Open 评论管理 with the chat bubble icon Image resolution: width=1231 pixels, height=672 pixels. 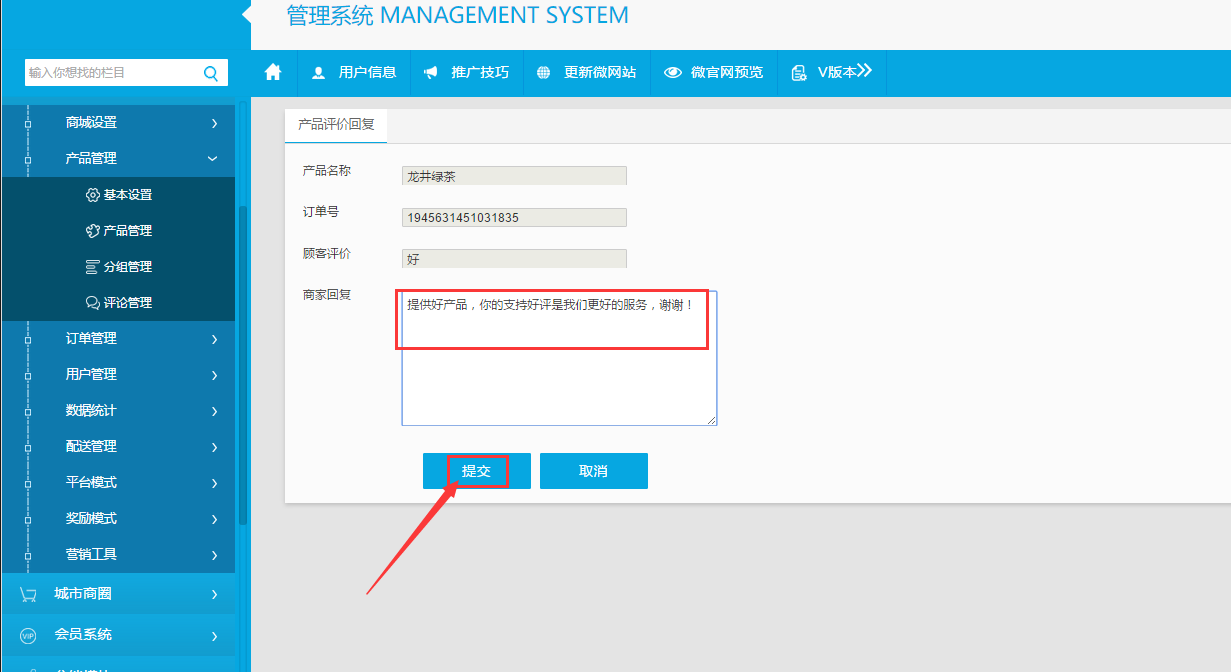[x=93, y=303]
